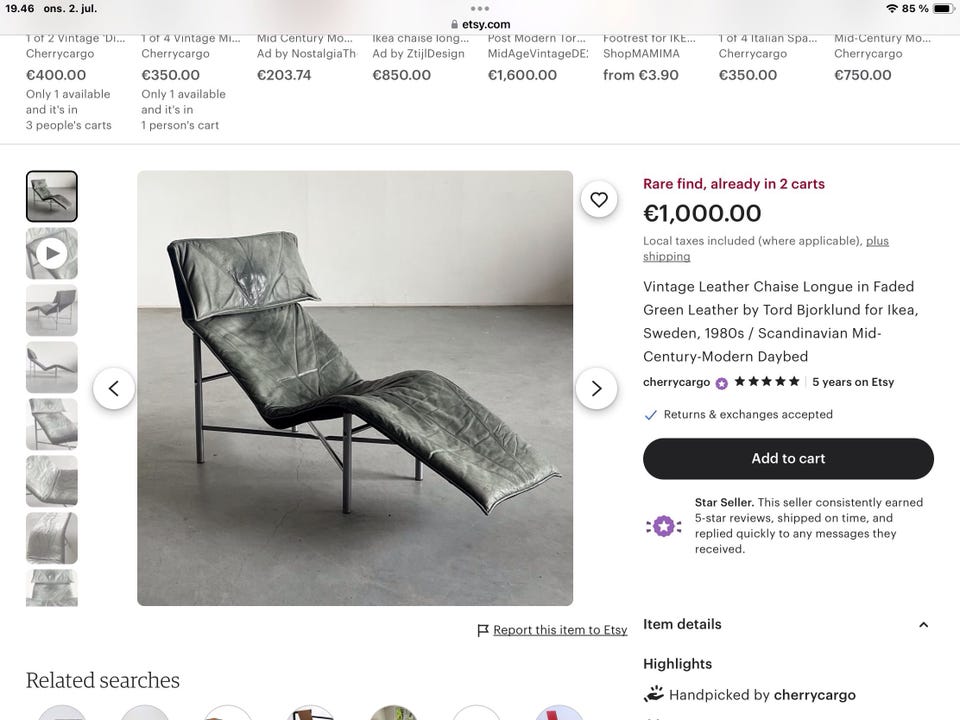
Task: Tap the etsy.com address bar
Action: click(480, 24)
